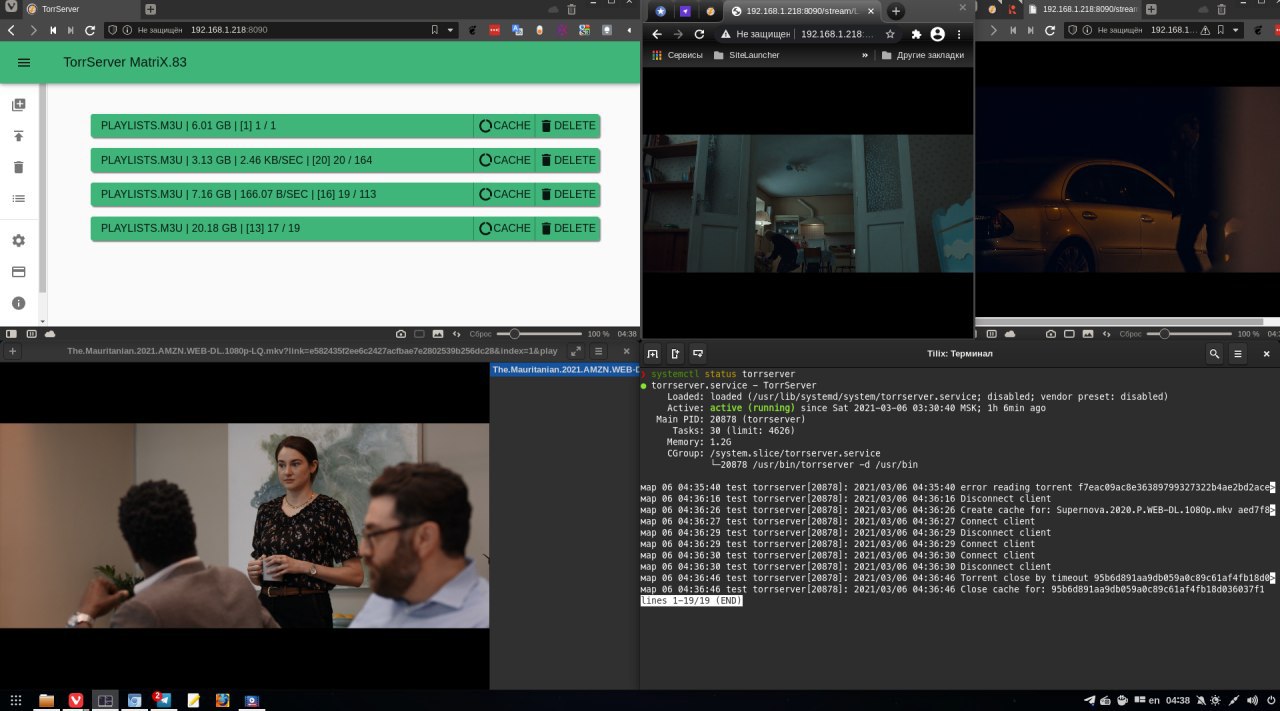The width and height of the screenshot is (1280, 711).
Task: Go back in the Chrome window
Action: [x=657, y=34]
